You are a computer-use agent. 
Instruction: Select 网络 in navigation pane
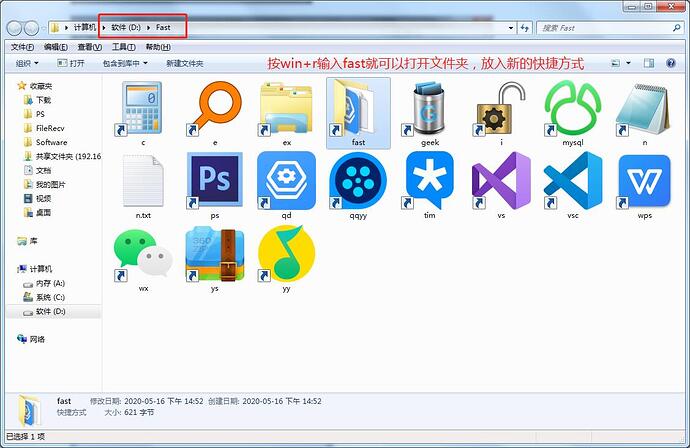click(31, 339)
